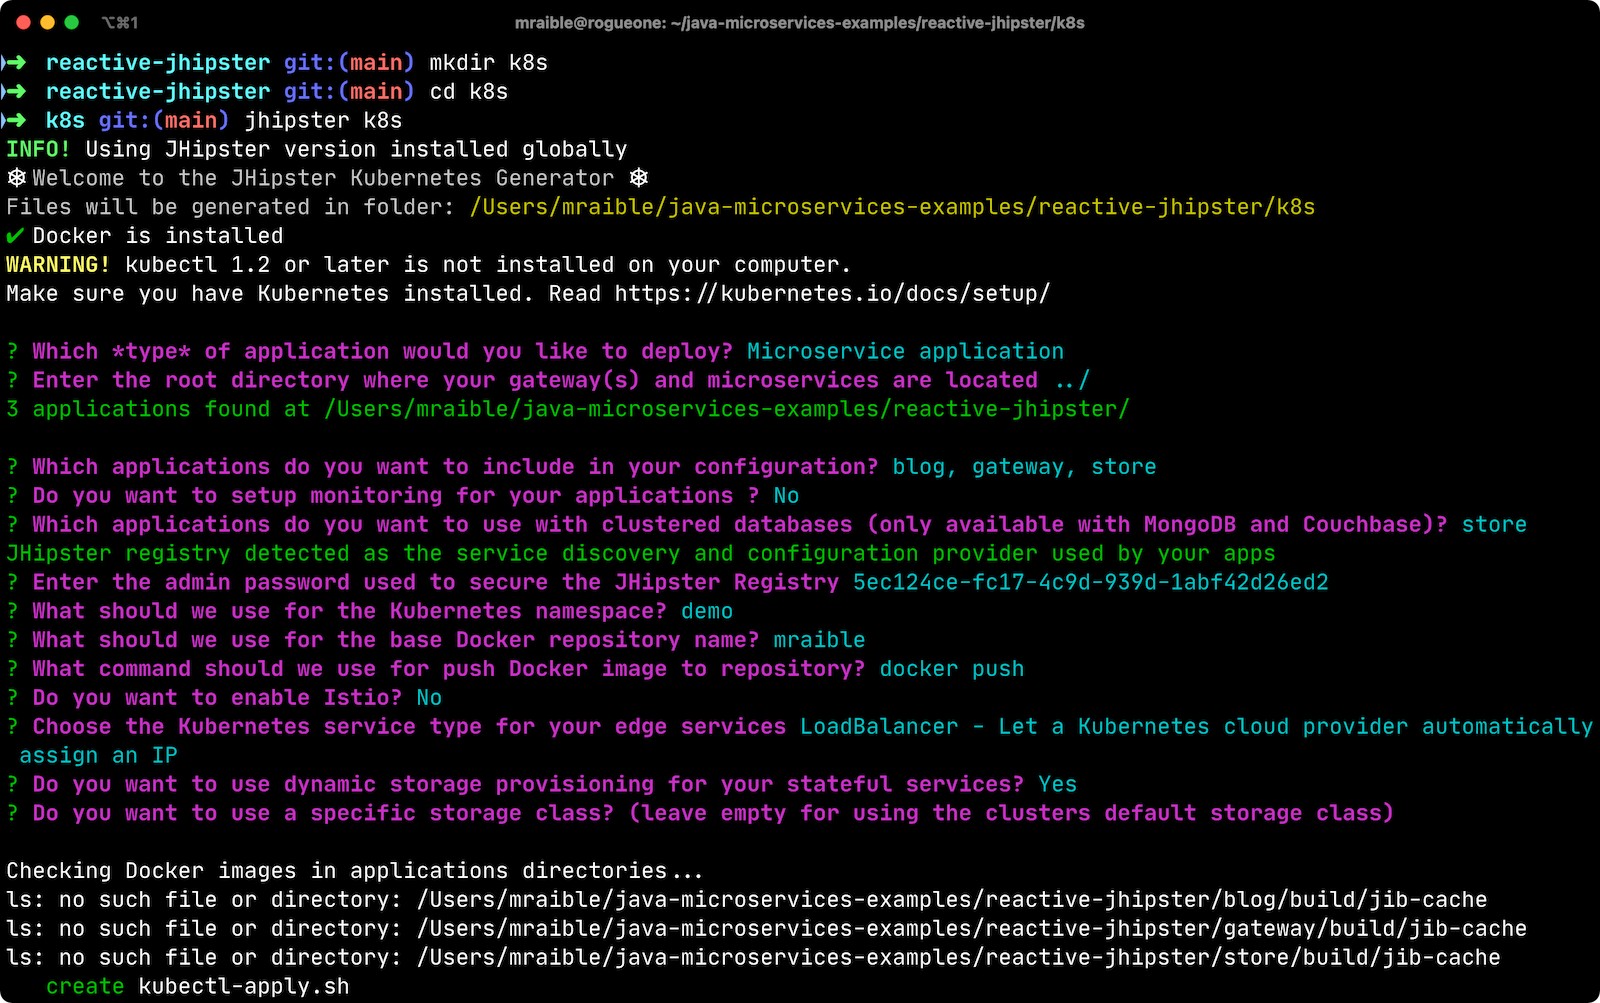Click the yellow WARNING! label
This screenshot has height=1003, width=1600.
click(58, 265)
